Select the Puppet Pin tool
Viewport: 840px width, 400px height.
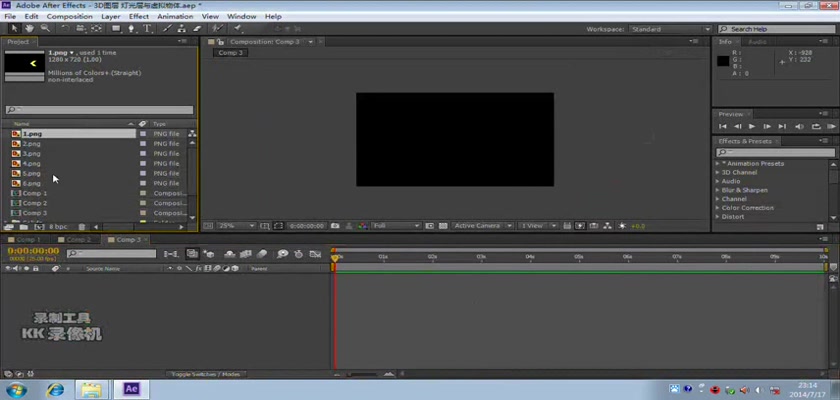[237, 28]
